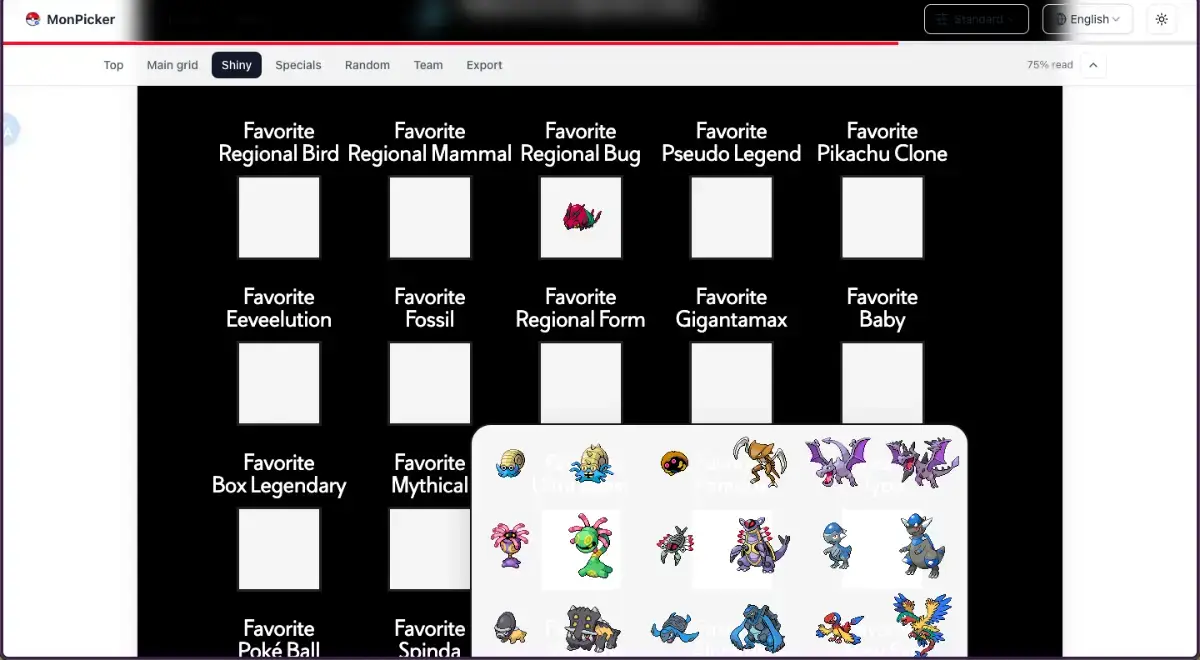Click the 75% read progress label
This screenshot has width=1200, height=660.
[1050, 65]
